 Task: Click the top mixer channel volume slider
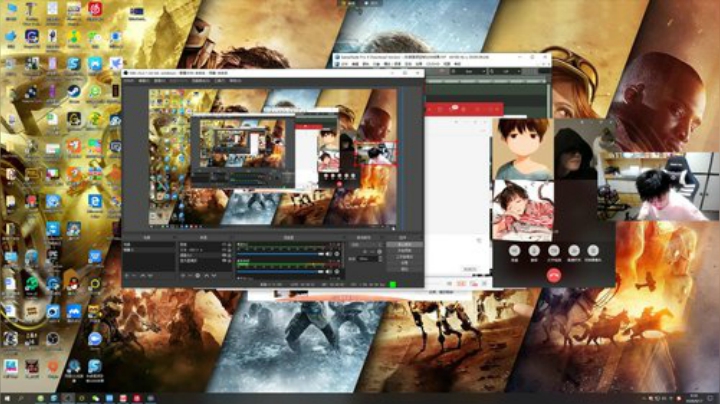pyautogui.click(x=280, y=254)
